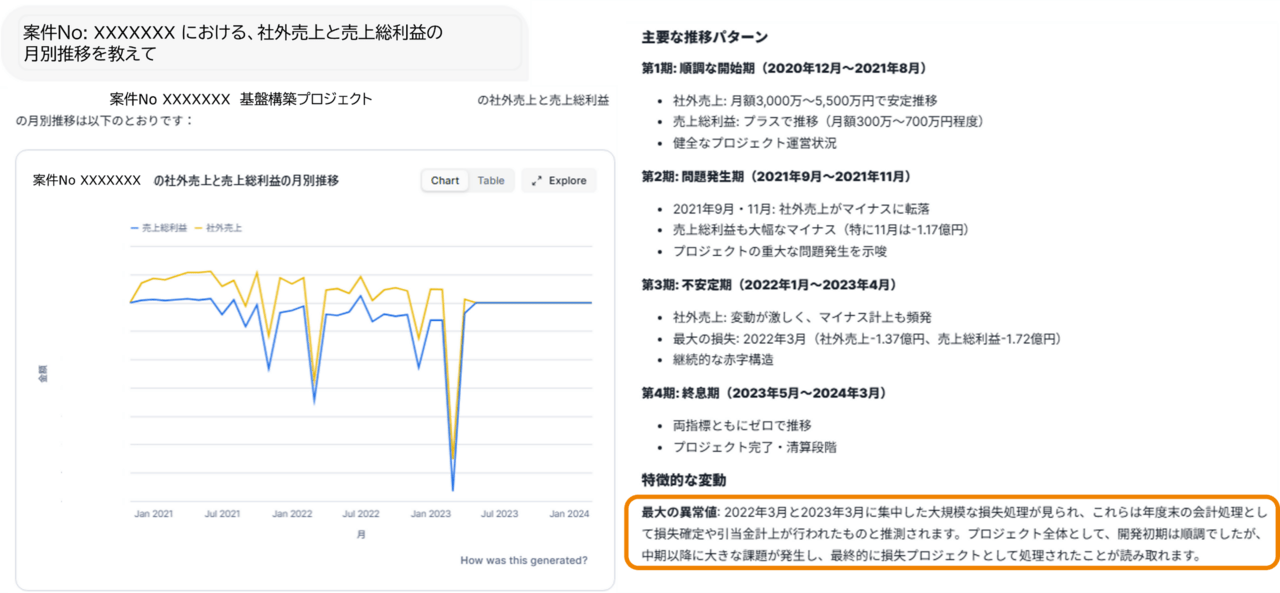The height and width of the screenshot is (593, 1280).
Task: Toggle the 売上総利益 legend label
Action: [164, 228]
